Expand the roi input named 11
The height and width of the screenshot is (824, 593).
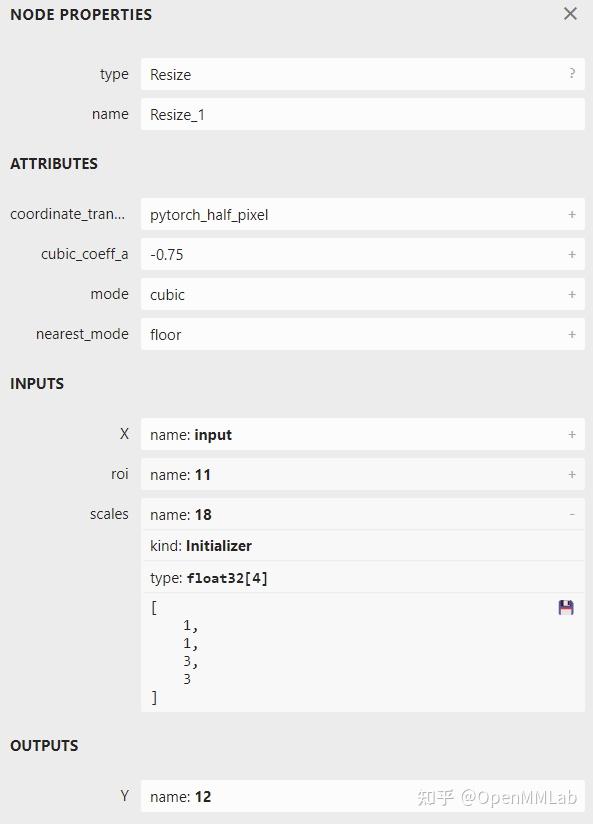pyautogui.click(x=572, y=474)
